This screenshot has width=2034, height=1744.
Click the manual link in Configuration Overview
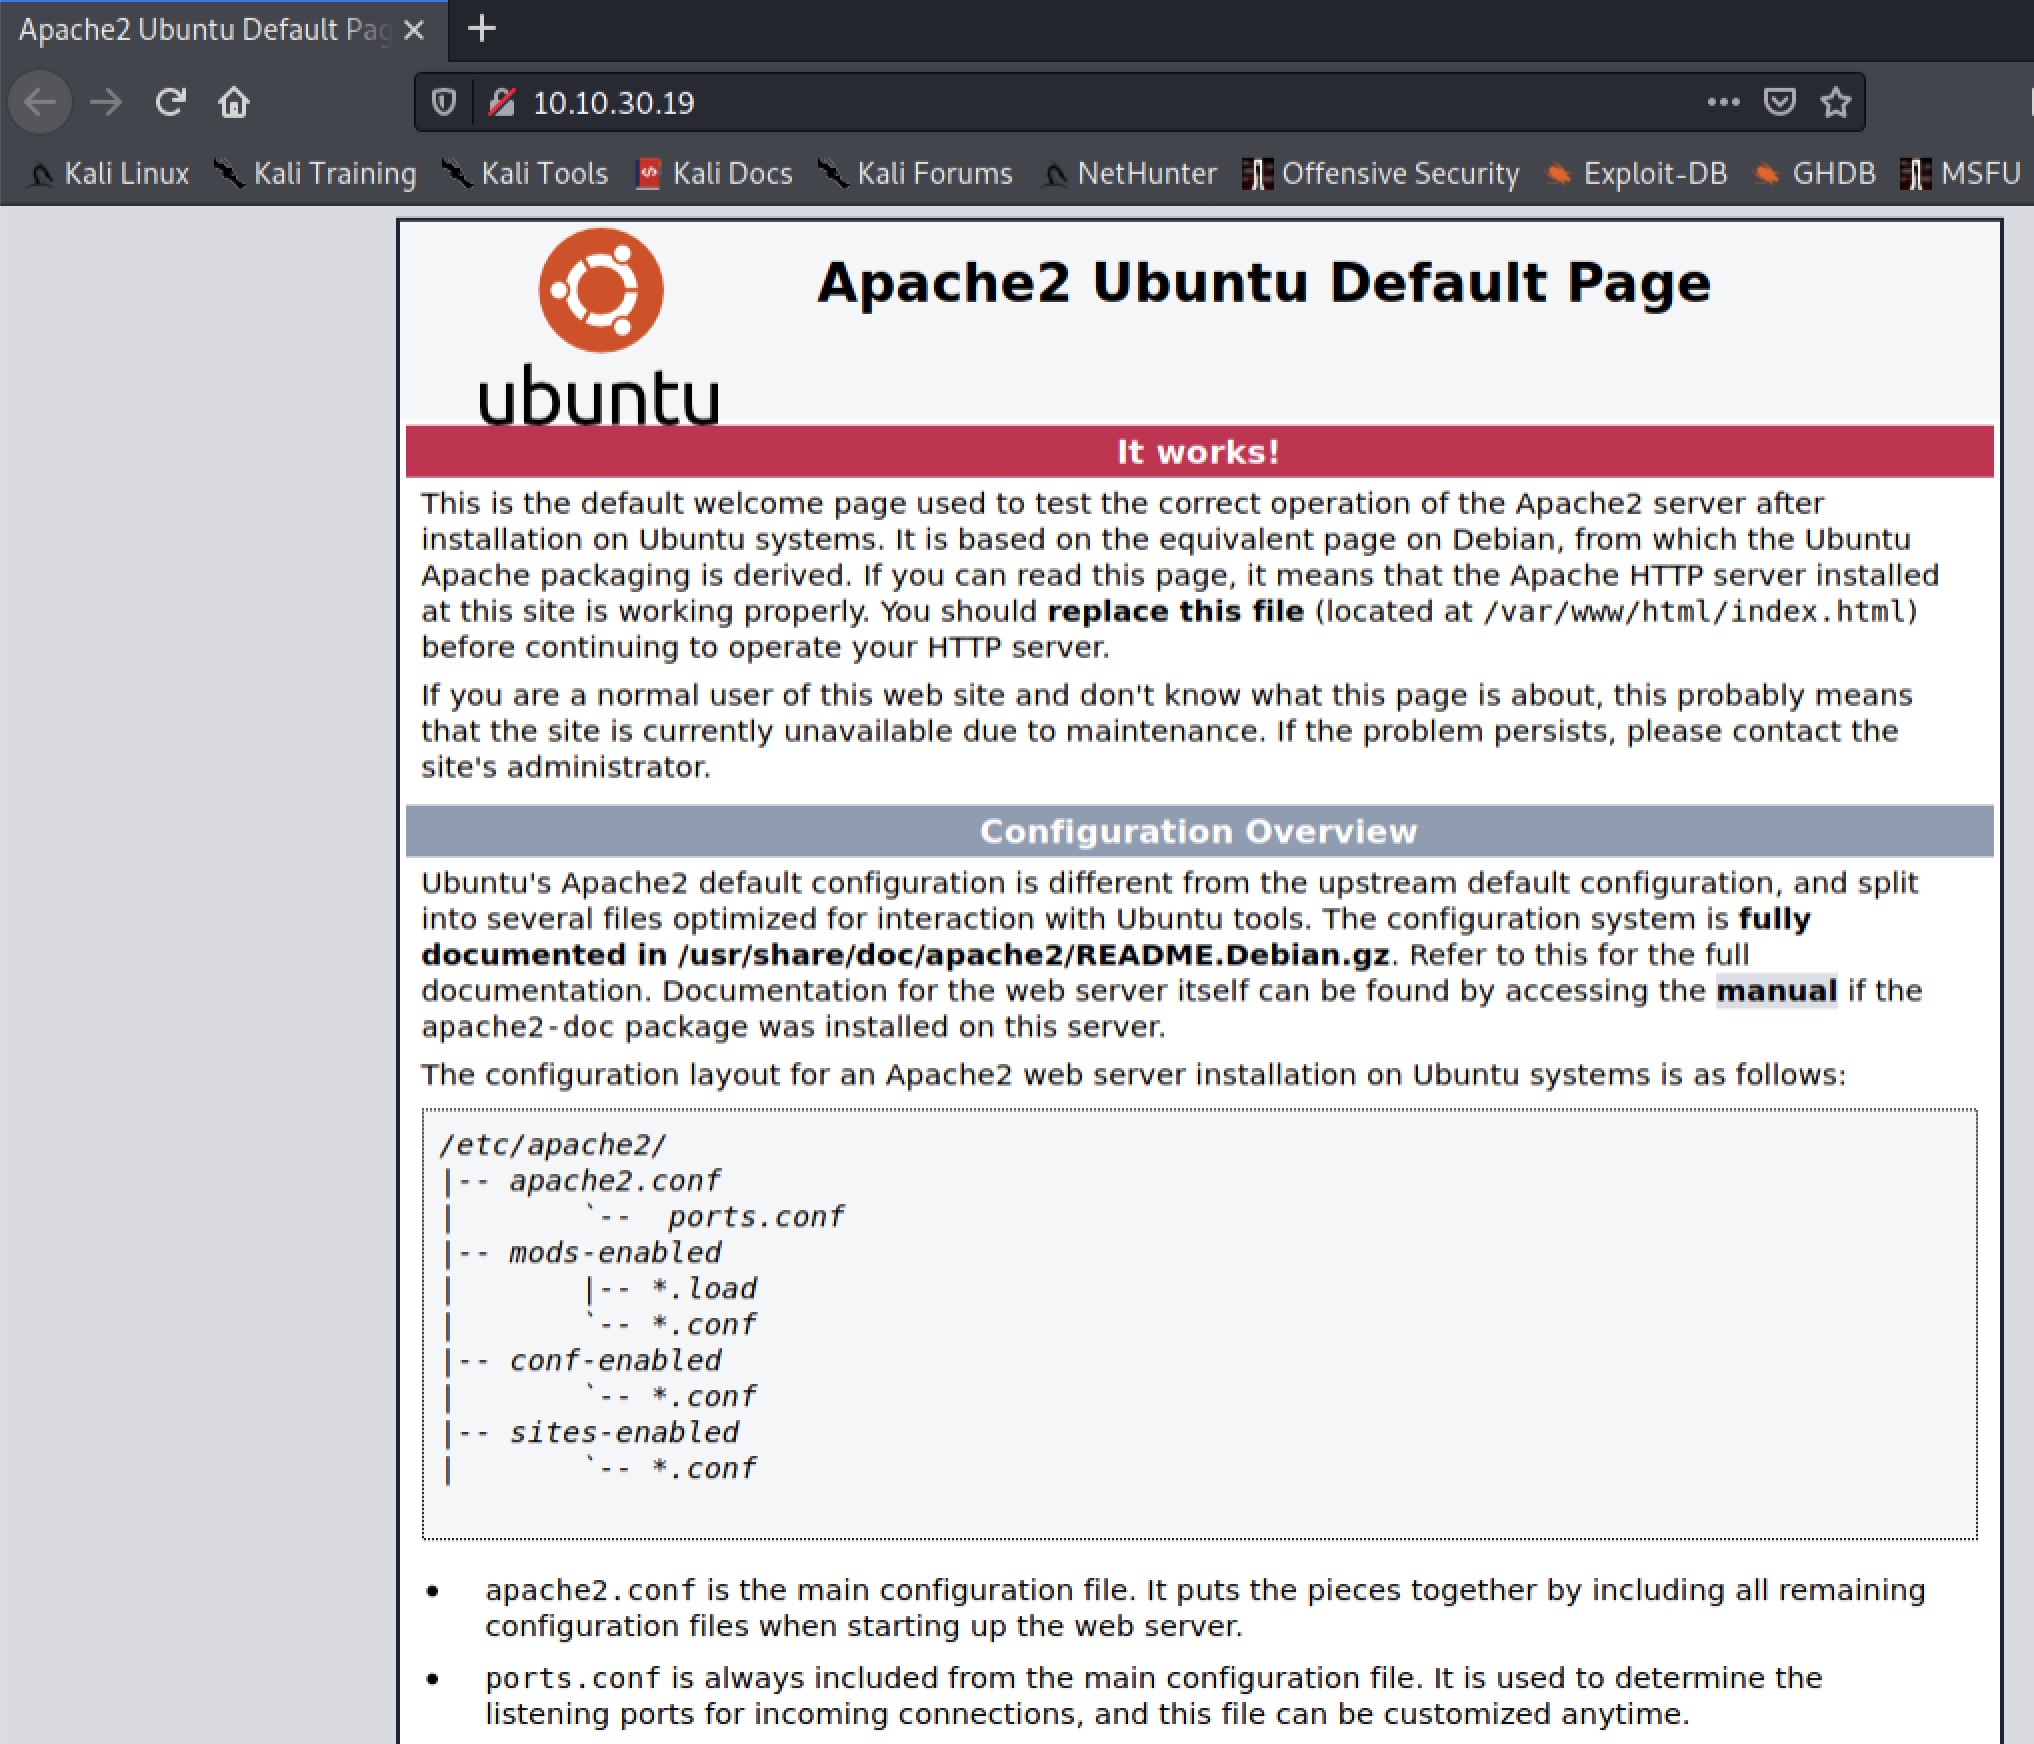tap(1776, 991)
